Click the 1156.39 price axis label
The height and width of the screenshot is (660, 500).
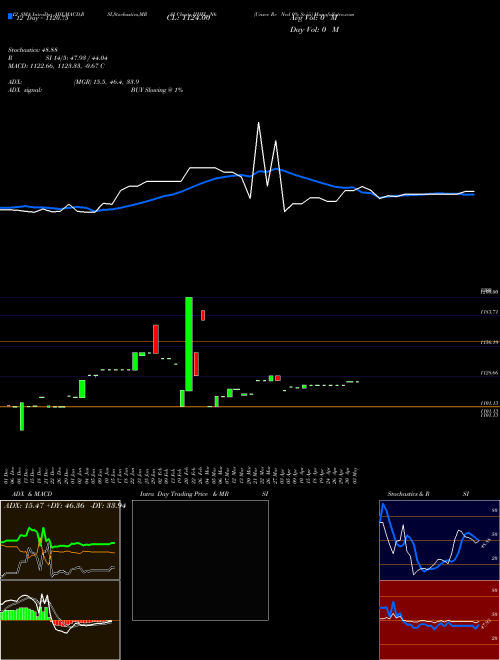[489, 343]
